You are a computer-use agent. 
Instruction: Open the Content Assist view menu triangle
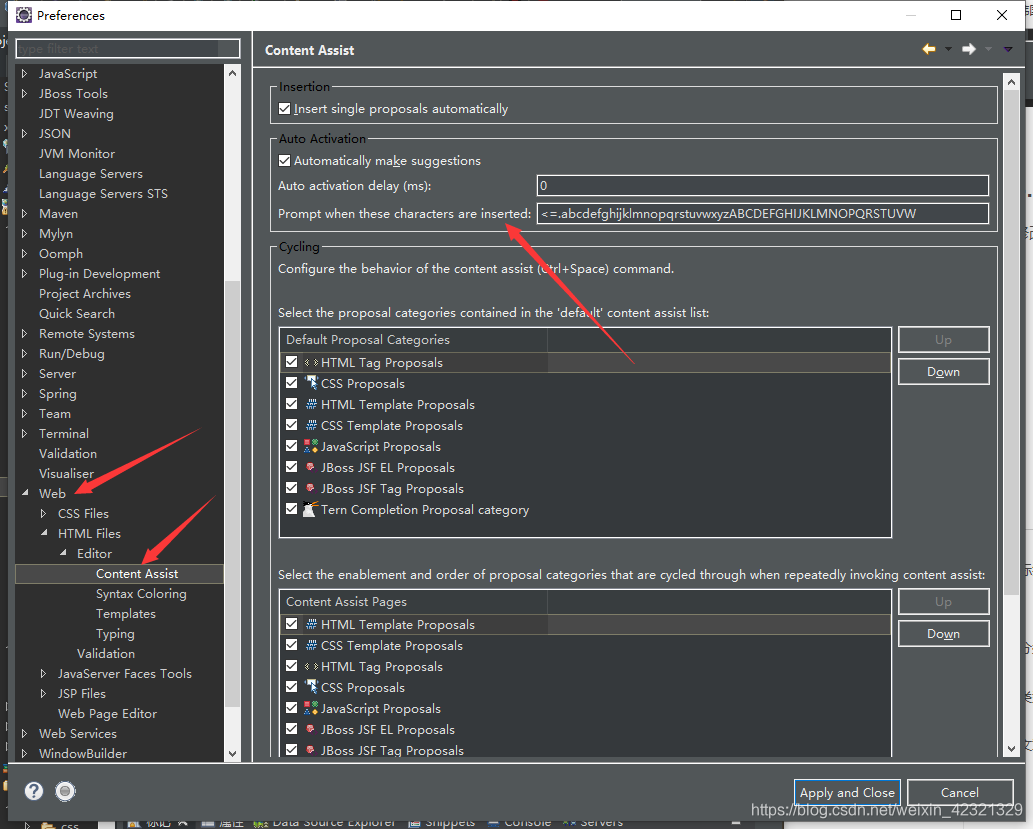[1007, 49]
